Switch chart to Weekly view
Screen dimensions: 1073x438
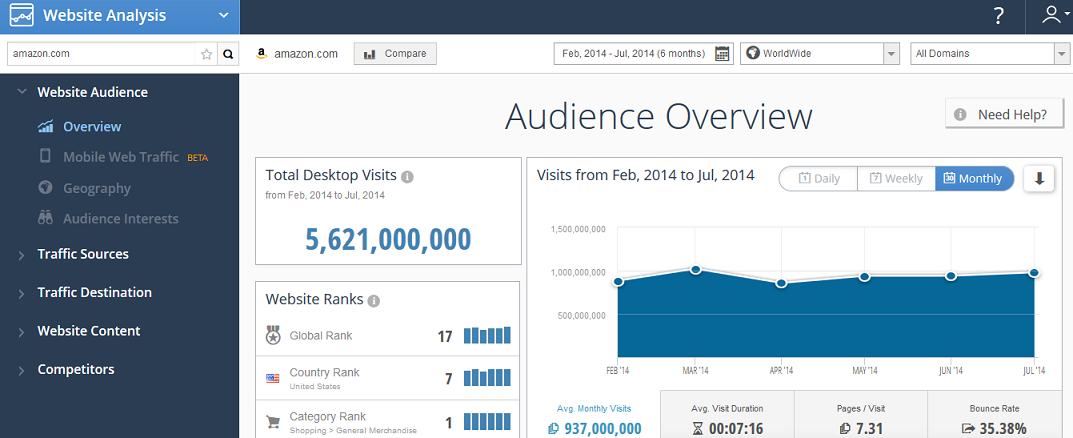pyautogui.click(x=896, y=179)
